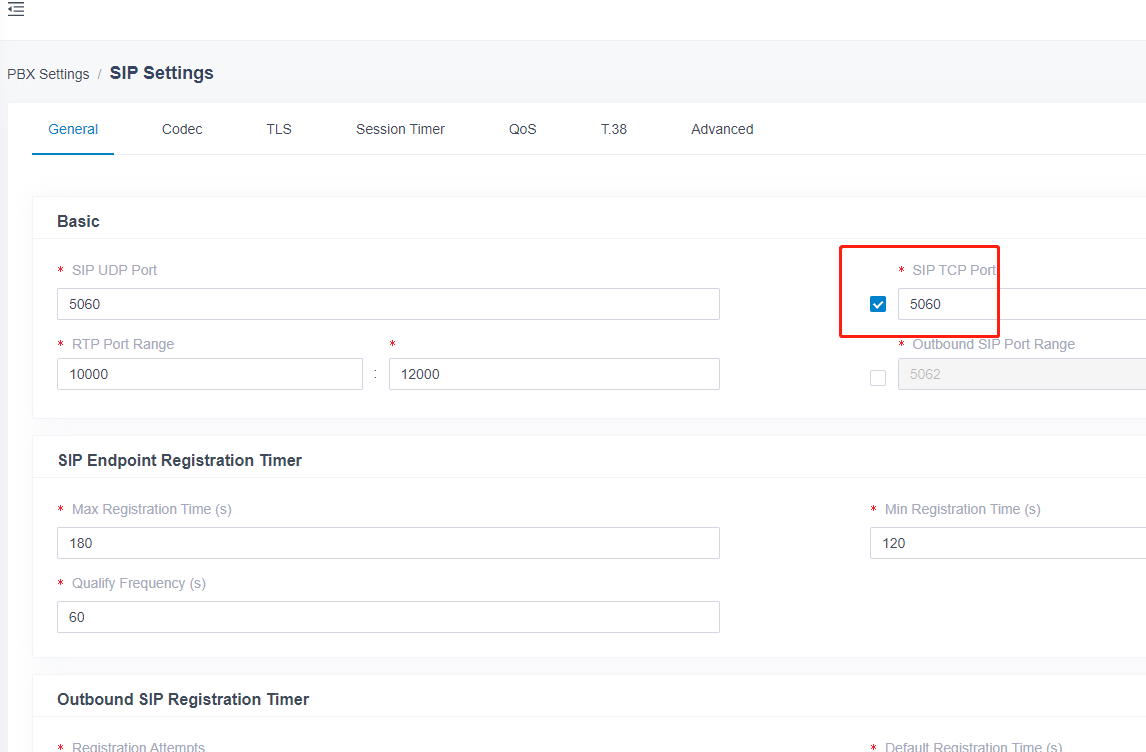Screen dimensions: 1146x752
Task: Edit the SIP UDP Port field
Action: tap(388, 304)
